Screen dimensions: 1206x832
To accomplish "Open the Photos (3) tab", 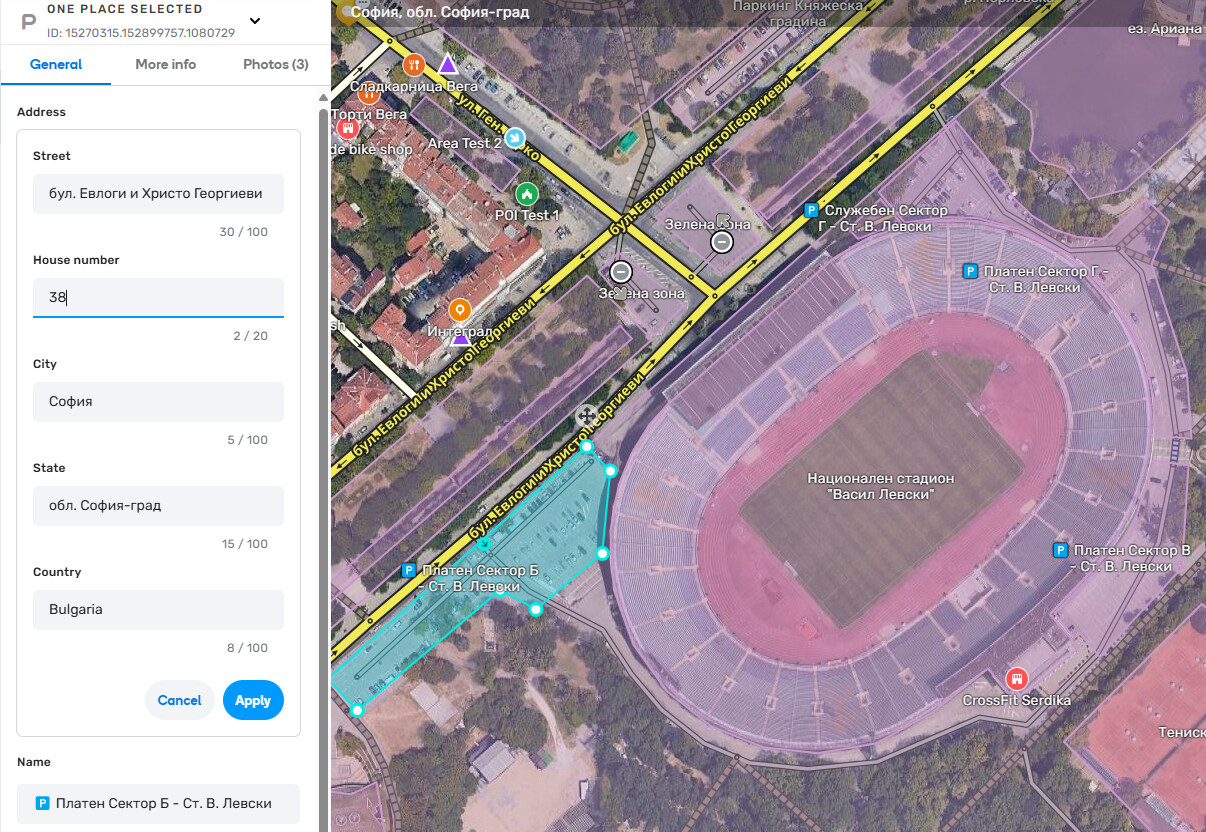I will point(276,64).
